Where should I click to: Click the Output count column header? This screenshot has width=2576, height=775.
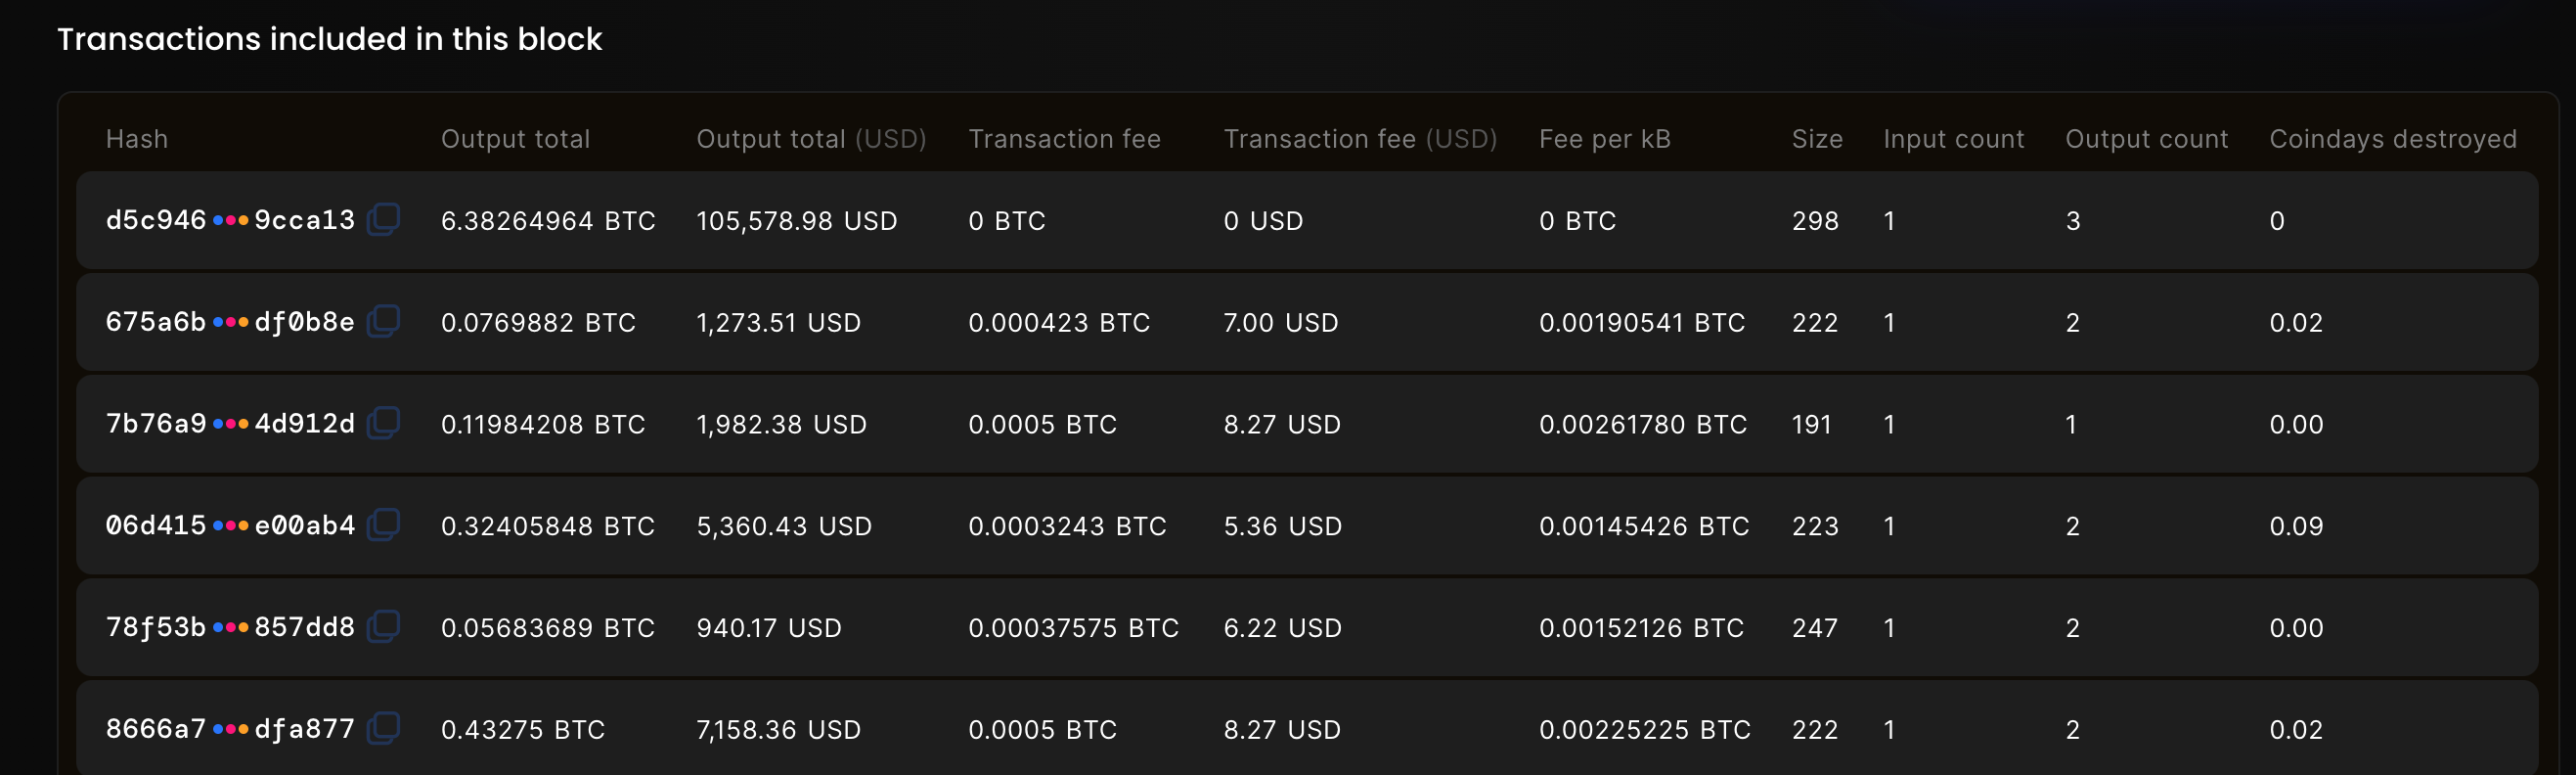point(2146,139)
